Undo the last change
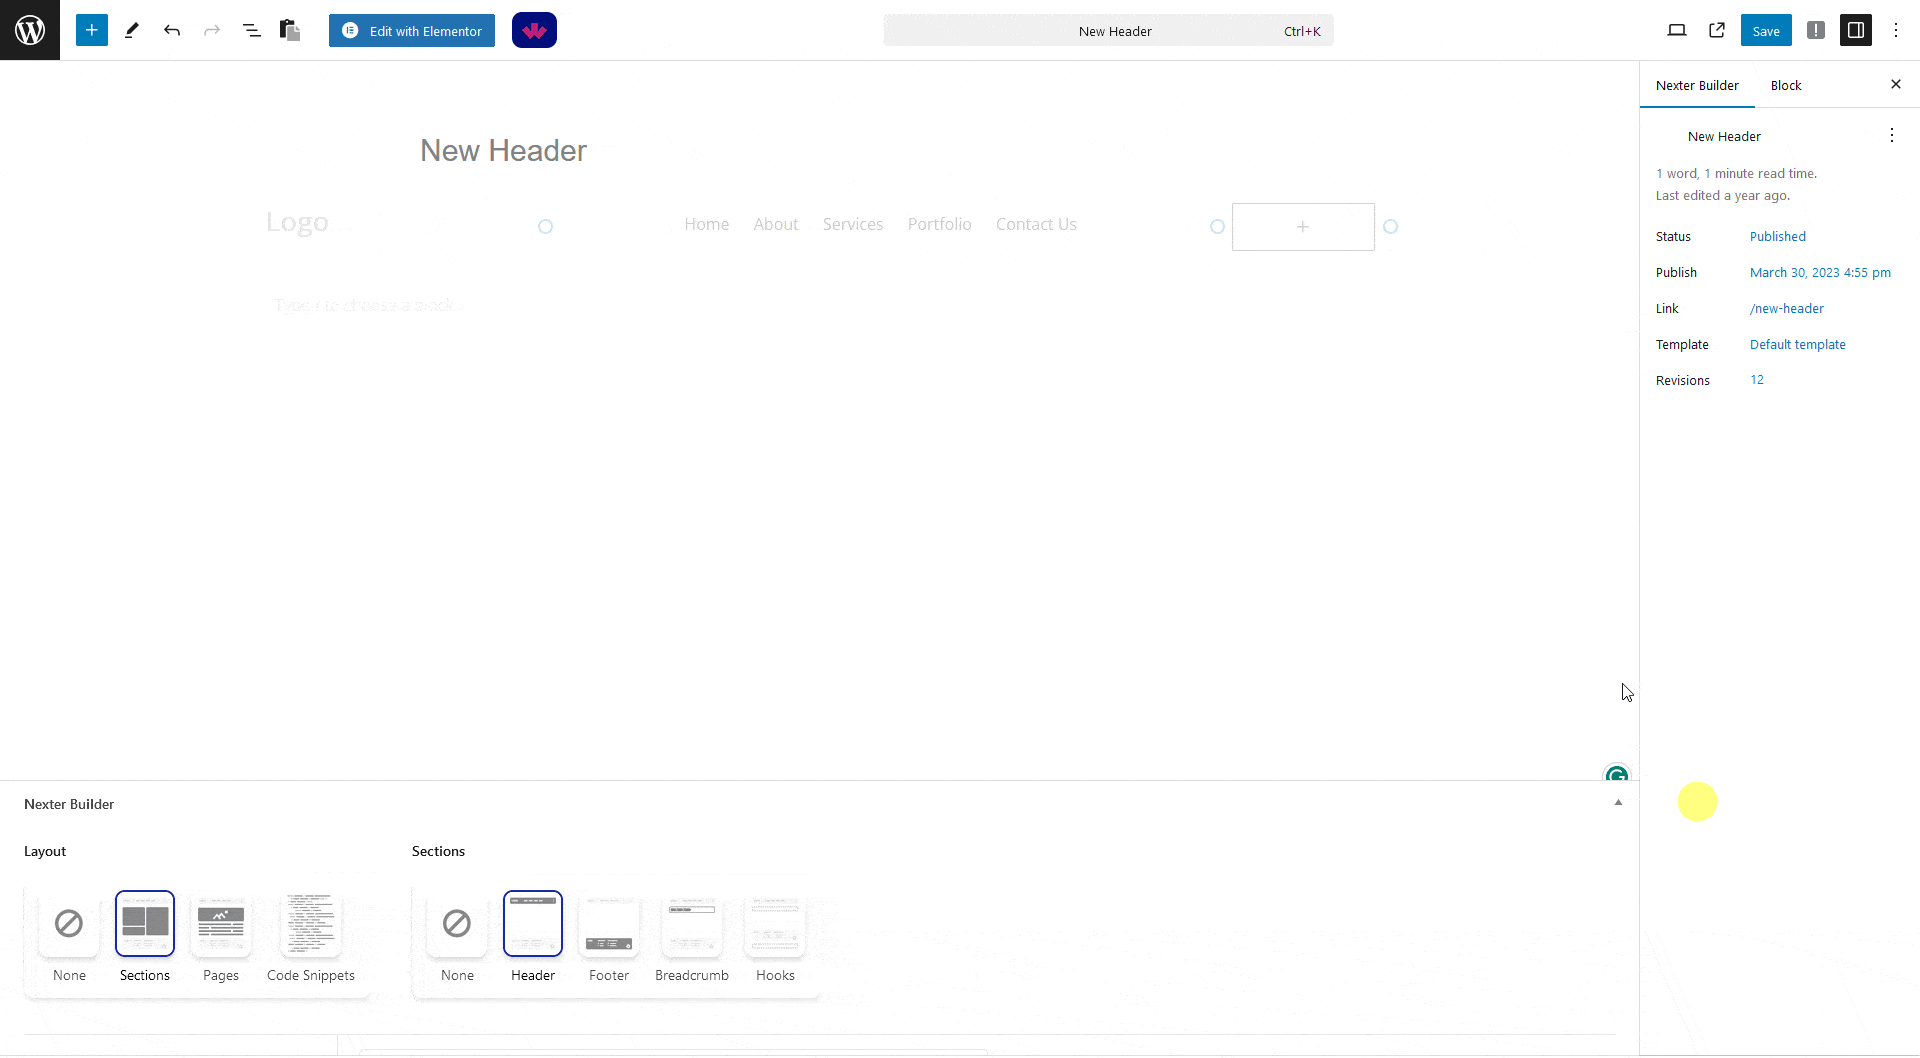 click(172, 30)
